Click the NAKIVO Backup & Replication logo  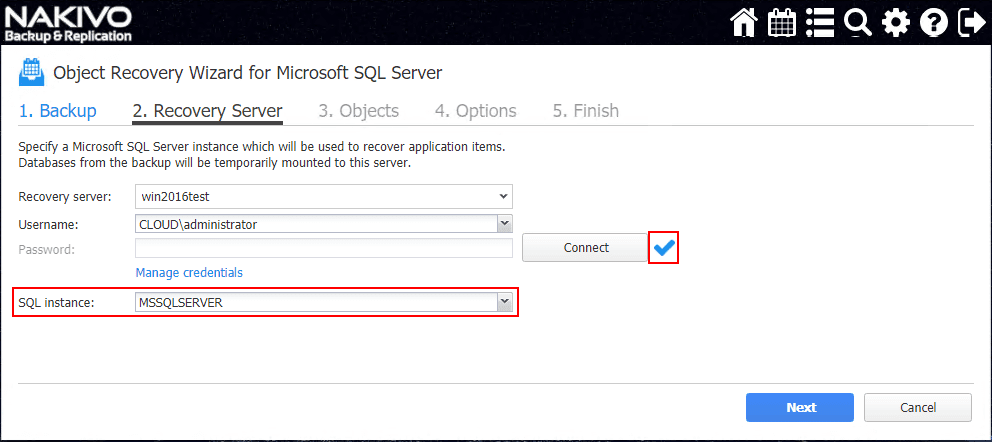click(68, 22)
